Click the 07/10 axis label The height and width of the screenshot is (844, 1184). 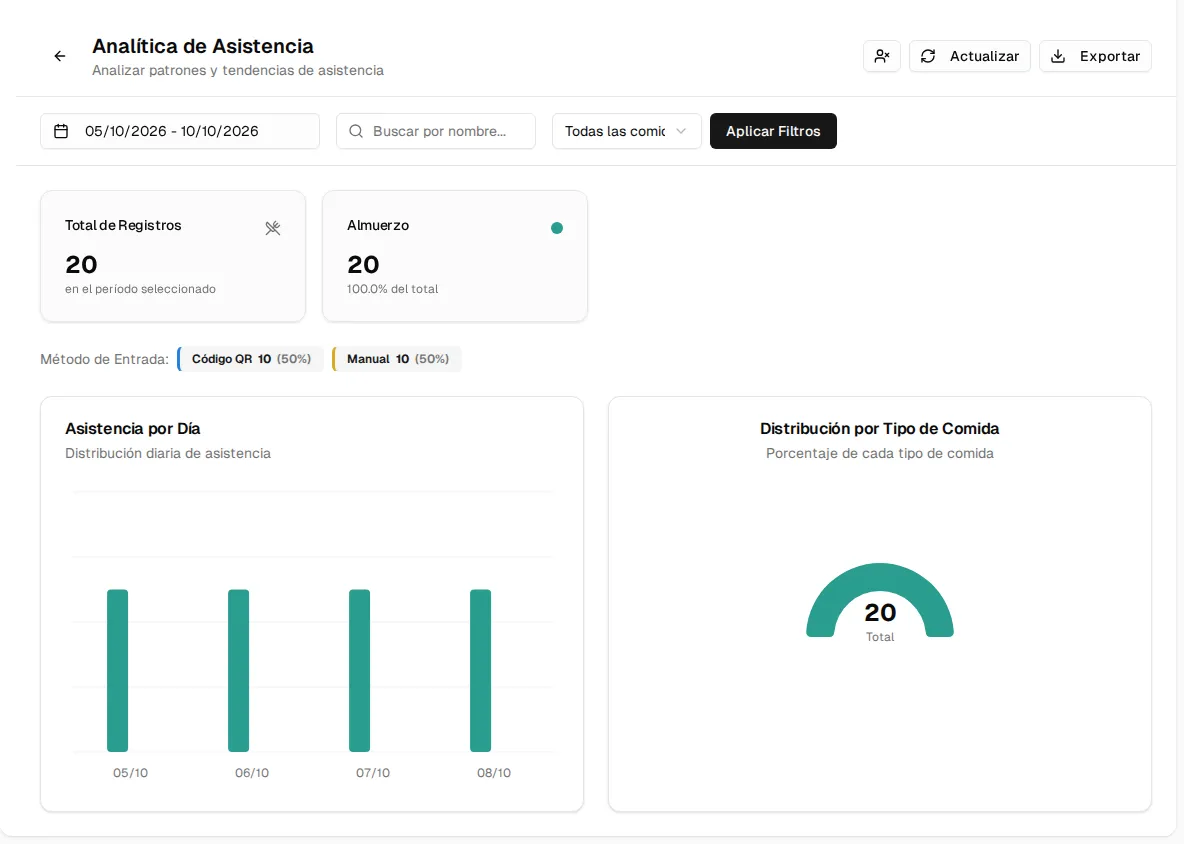373,773
